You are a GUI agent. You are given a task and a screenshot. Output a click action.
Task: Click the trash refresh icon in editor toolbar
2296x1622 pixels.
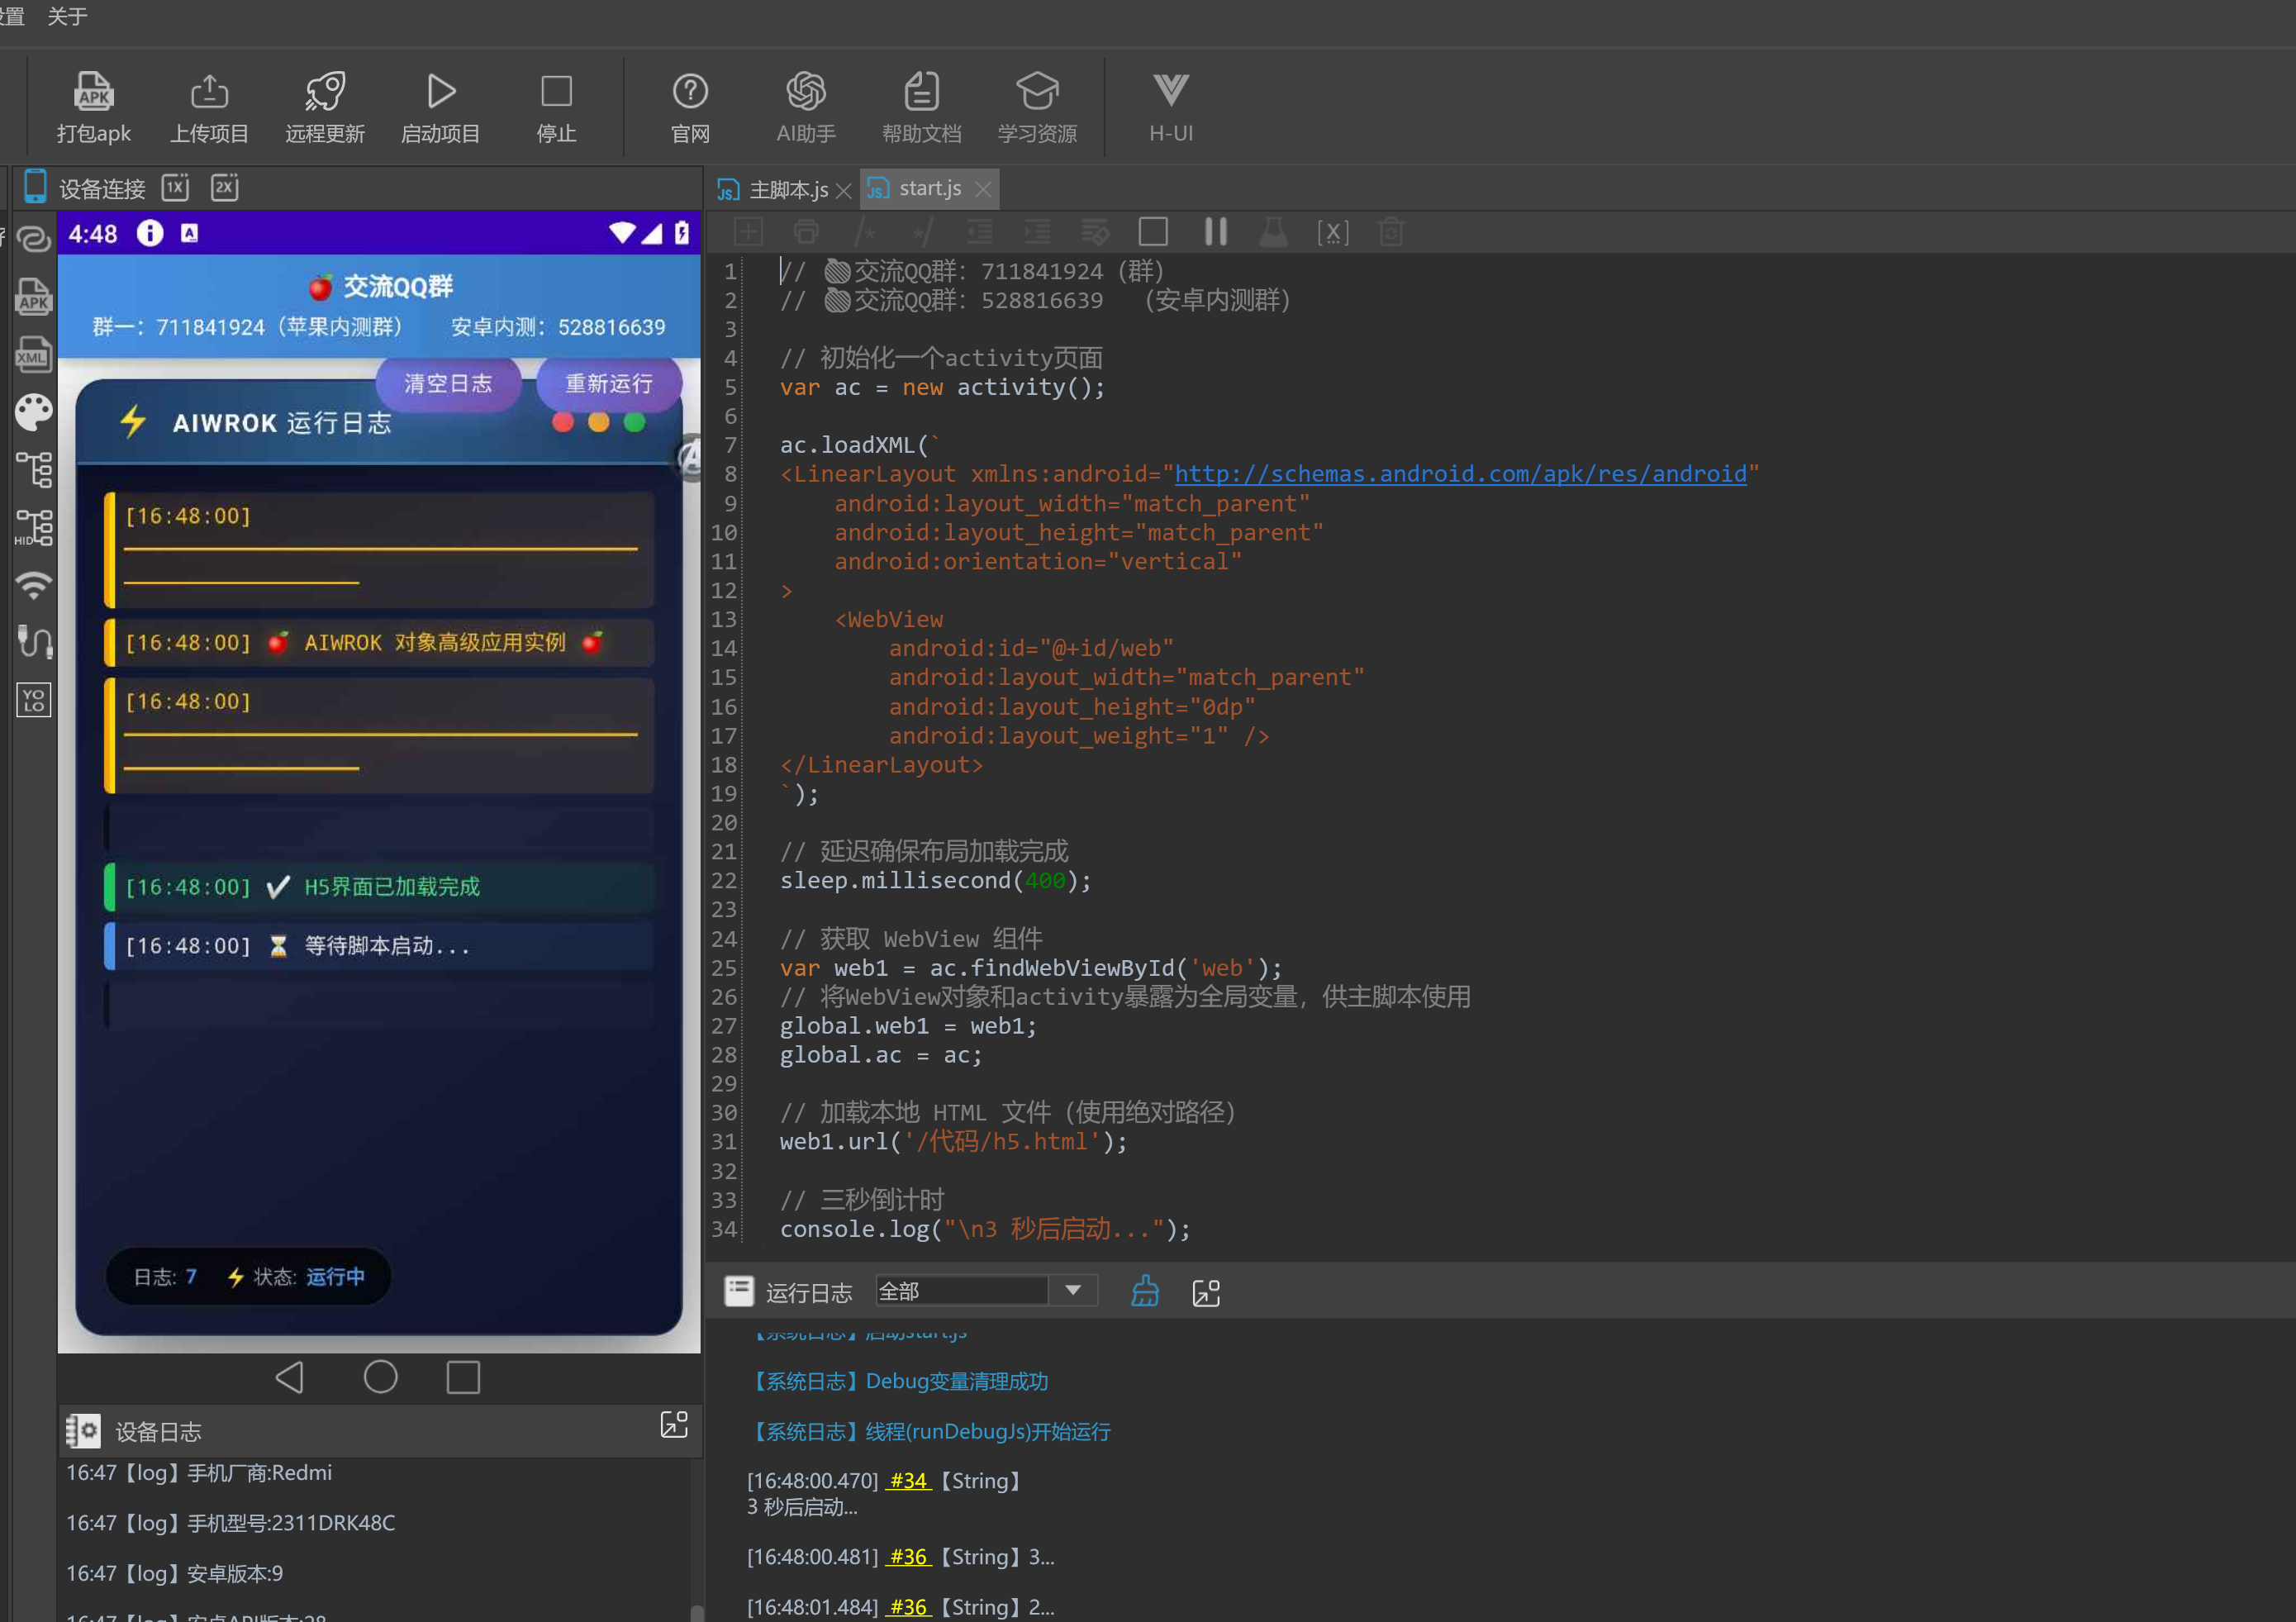click(x=1391, y=232)
